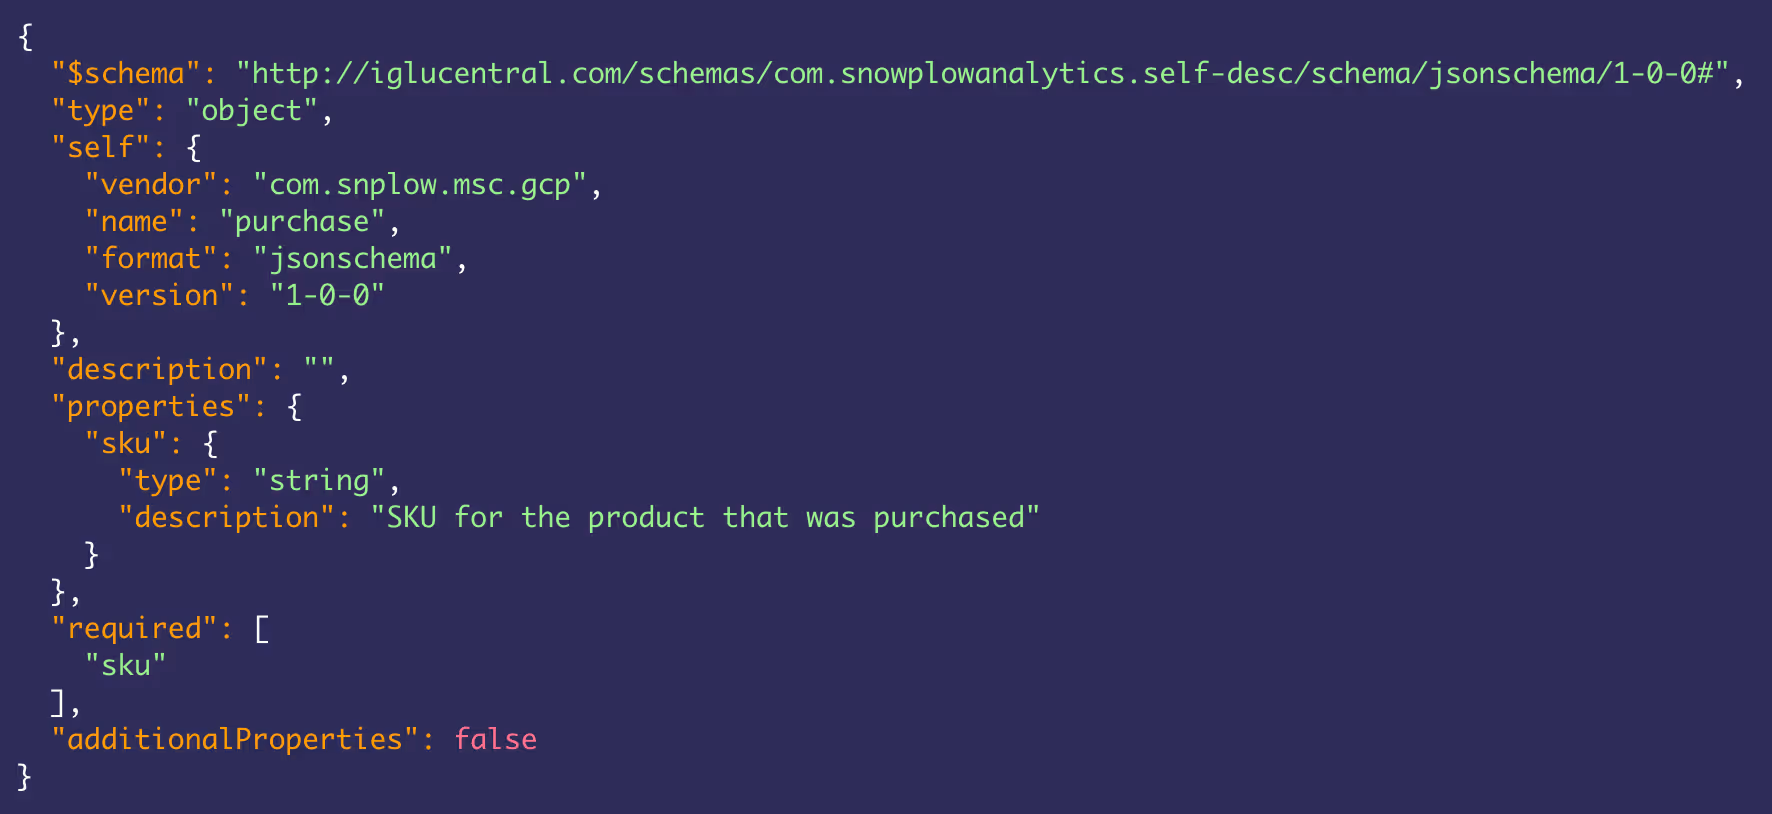
Task: Select the "object" type value
Action: point(252,111)
